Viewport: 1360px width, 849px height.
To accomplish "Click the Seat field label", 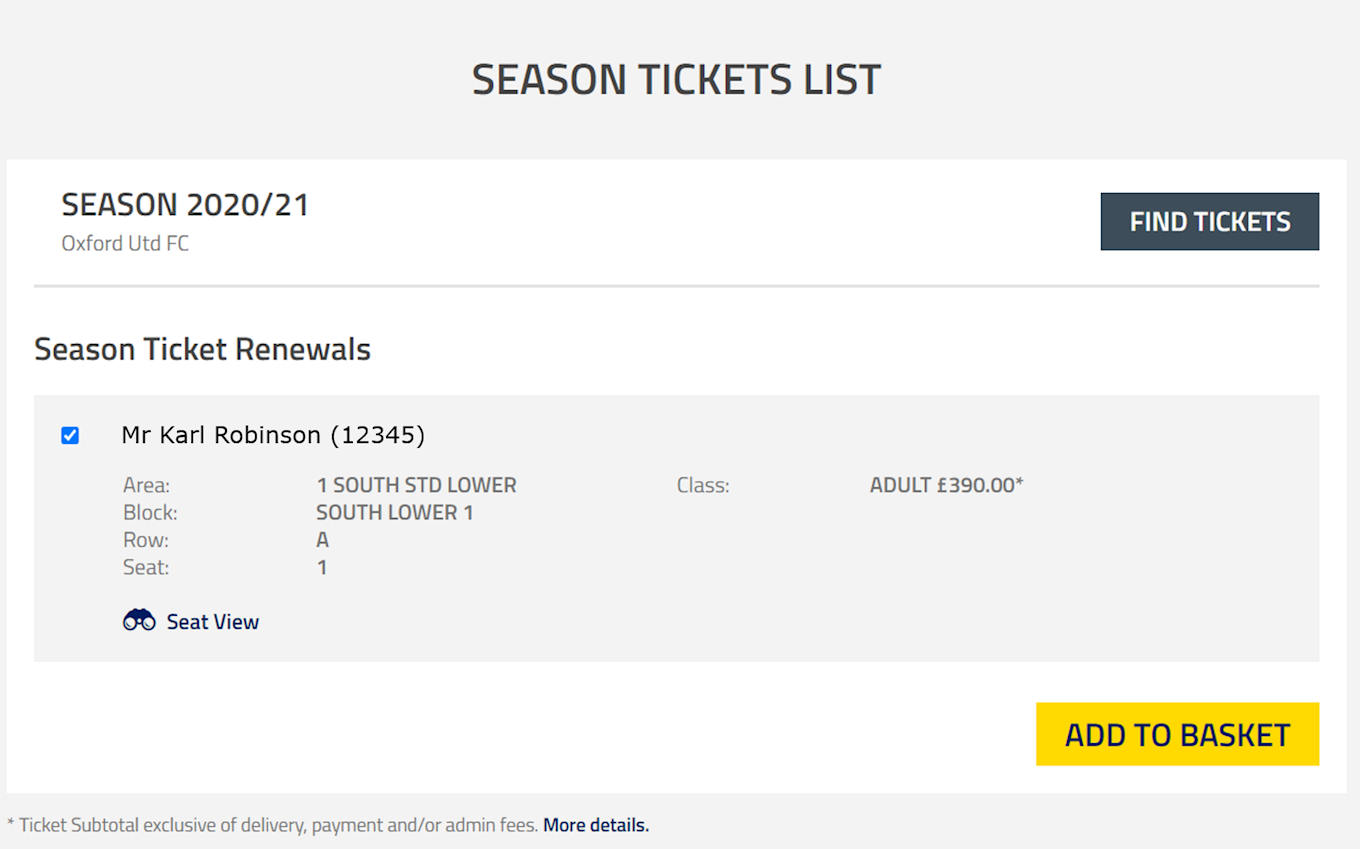I will [146, 568].
